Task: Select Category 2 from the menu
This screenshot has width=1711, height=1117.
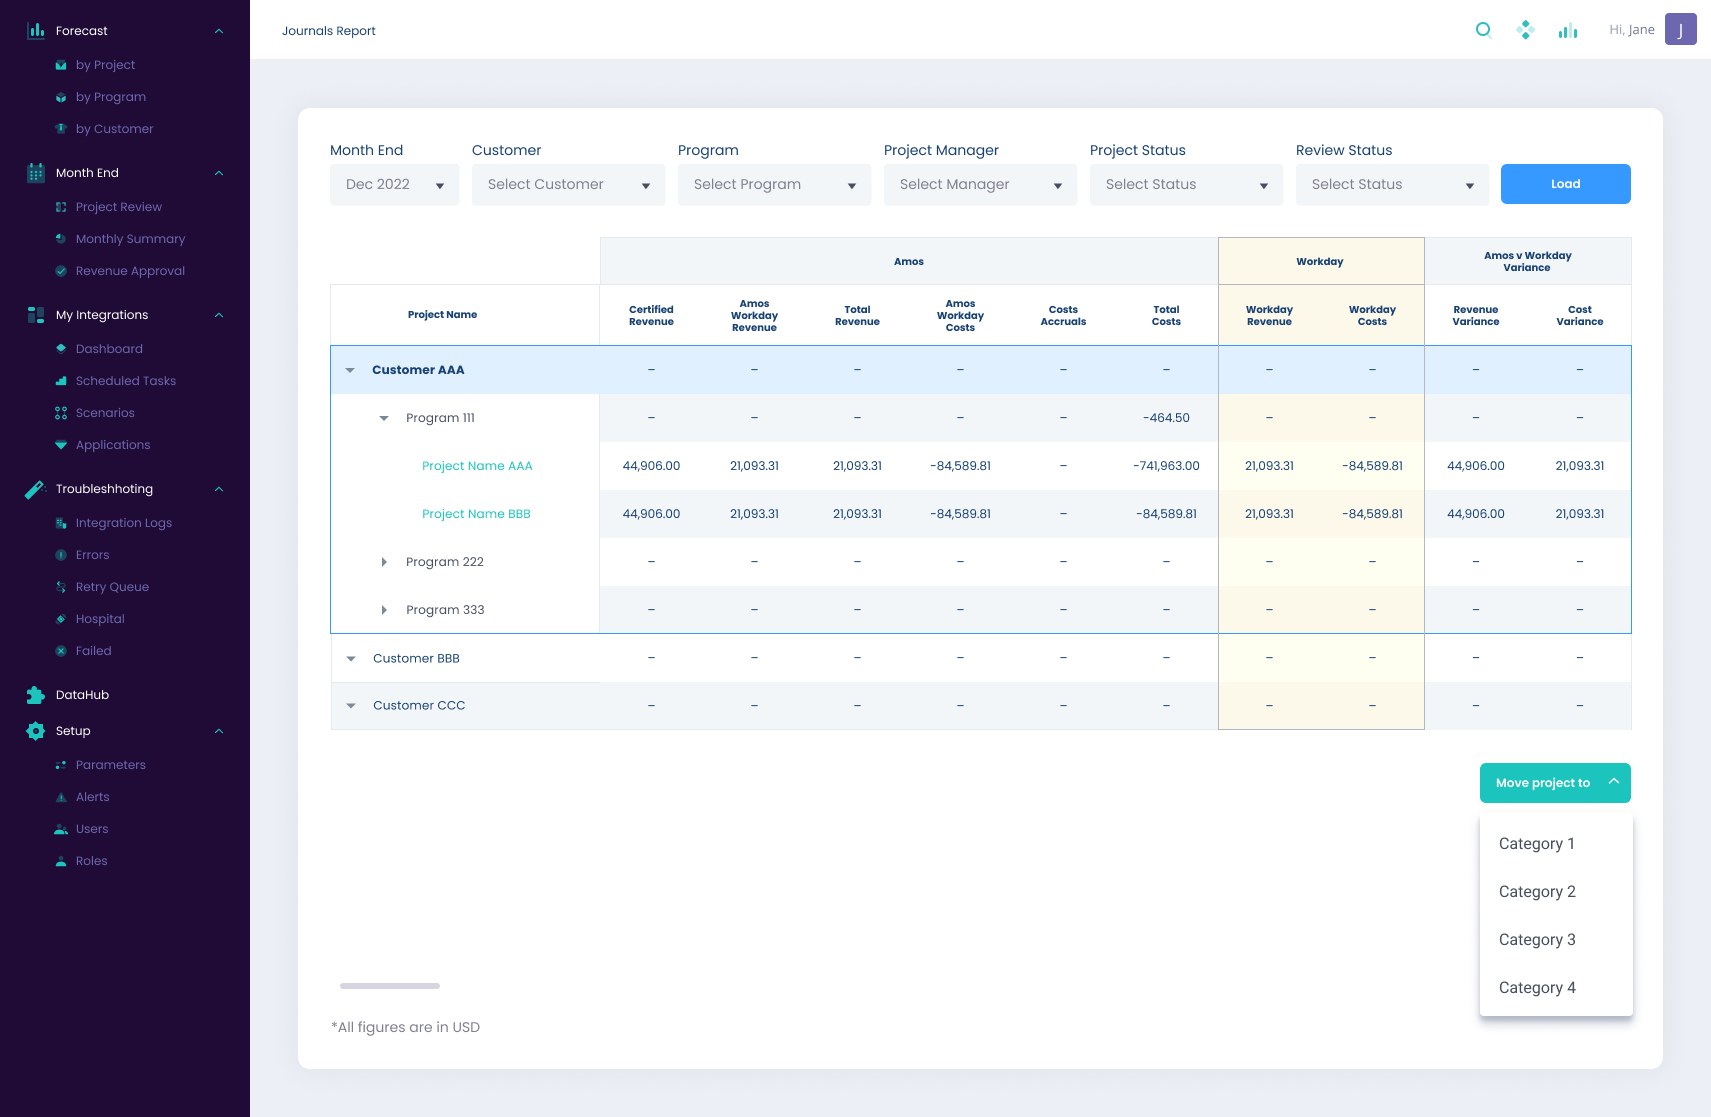Action: (1537, 892)
